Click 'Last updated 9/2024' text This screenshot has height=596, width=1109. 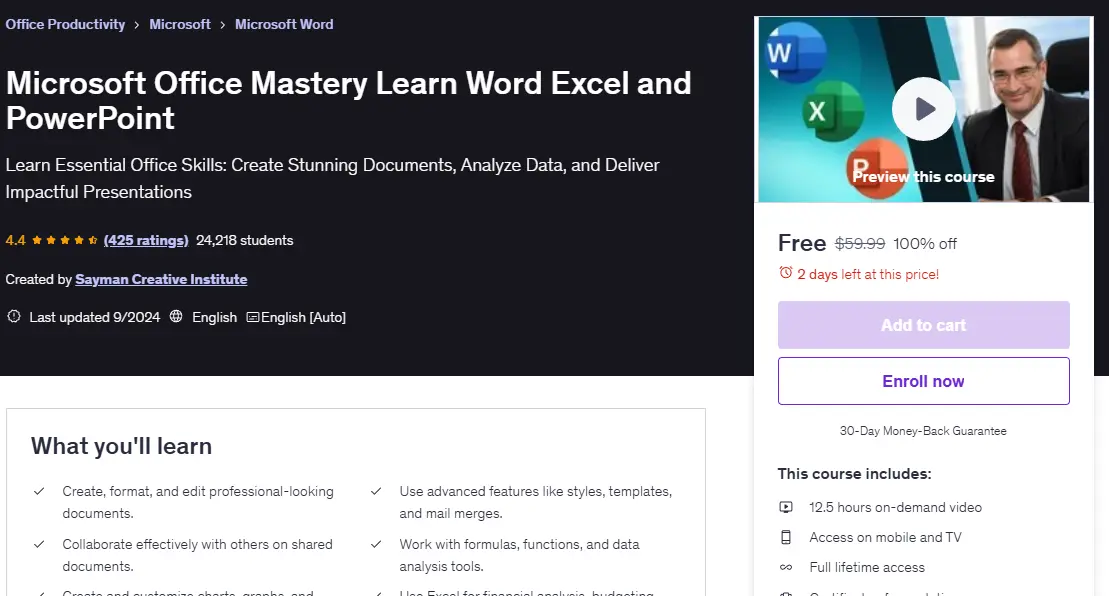click(x=95, y=317)
